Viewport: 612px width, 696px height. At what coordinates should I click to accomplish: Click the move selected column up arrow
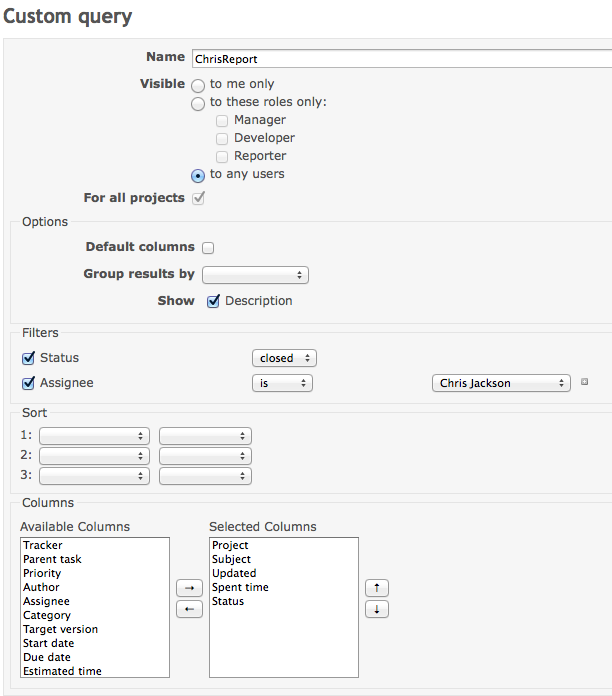(x=377, y=588)
